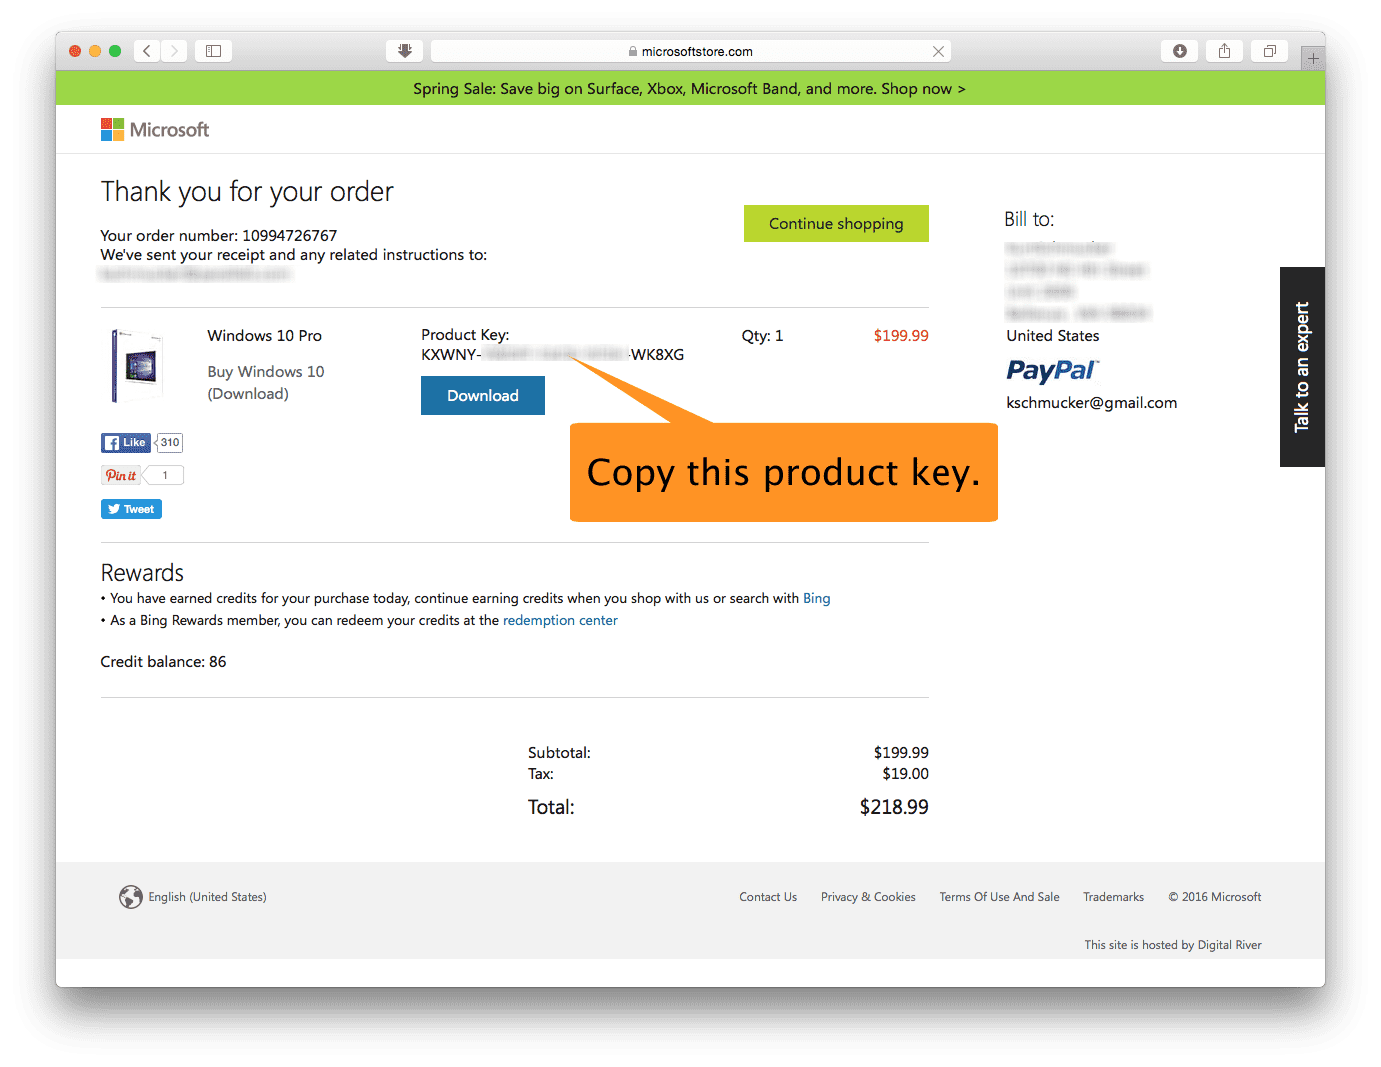Image resolution: width=1381 pixels, height=1067 pixels.
Task: Click the Rewards heading
Action: pos(142,573)
